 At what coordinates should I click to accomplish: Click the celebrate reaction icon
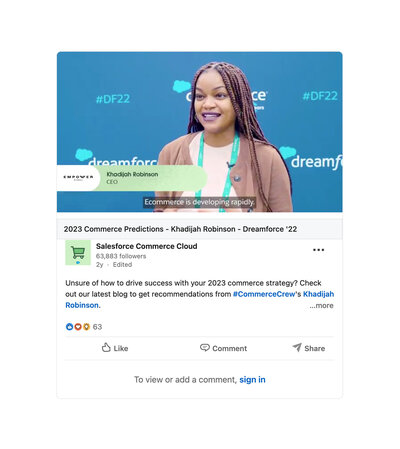pos(86,327)
